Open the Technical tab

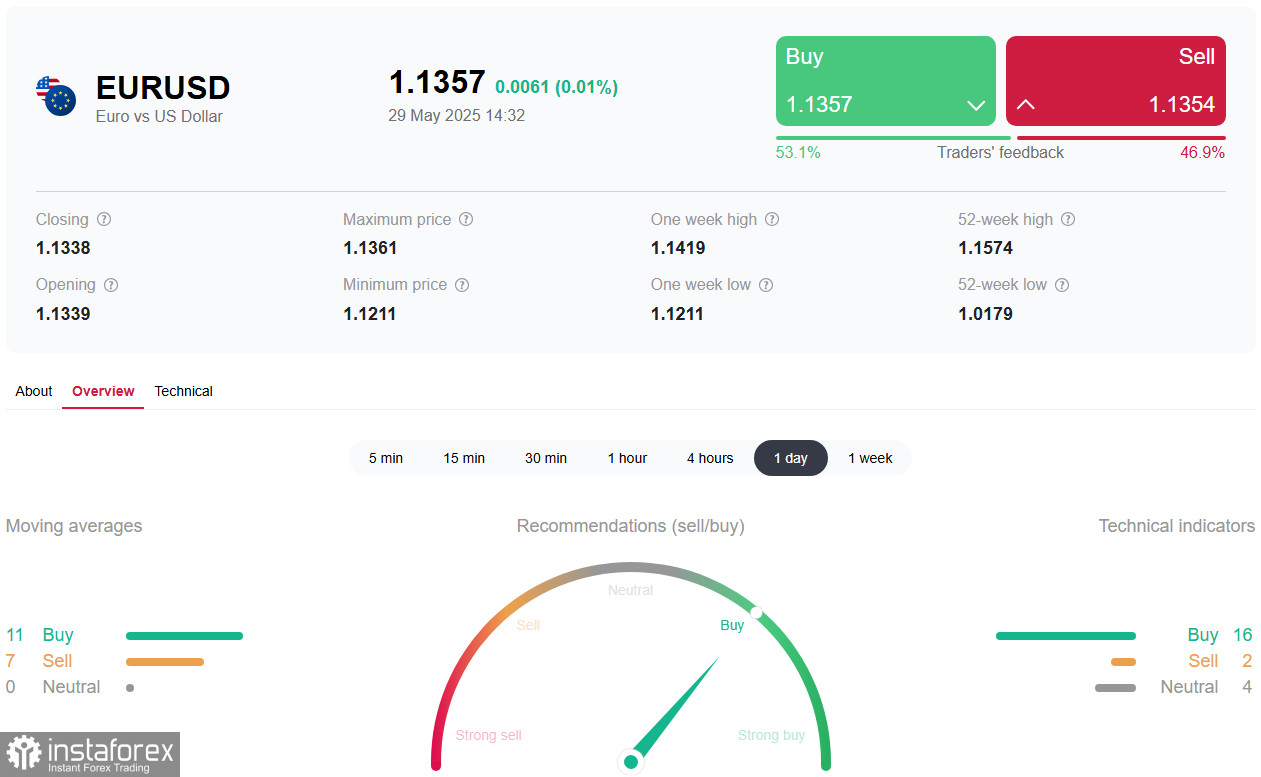183,391
